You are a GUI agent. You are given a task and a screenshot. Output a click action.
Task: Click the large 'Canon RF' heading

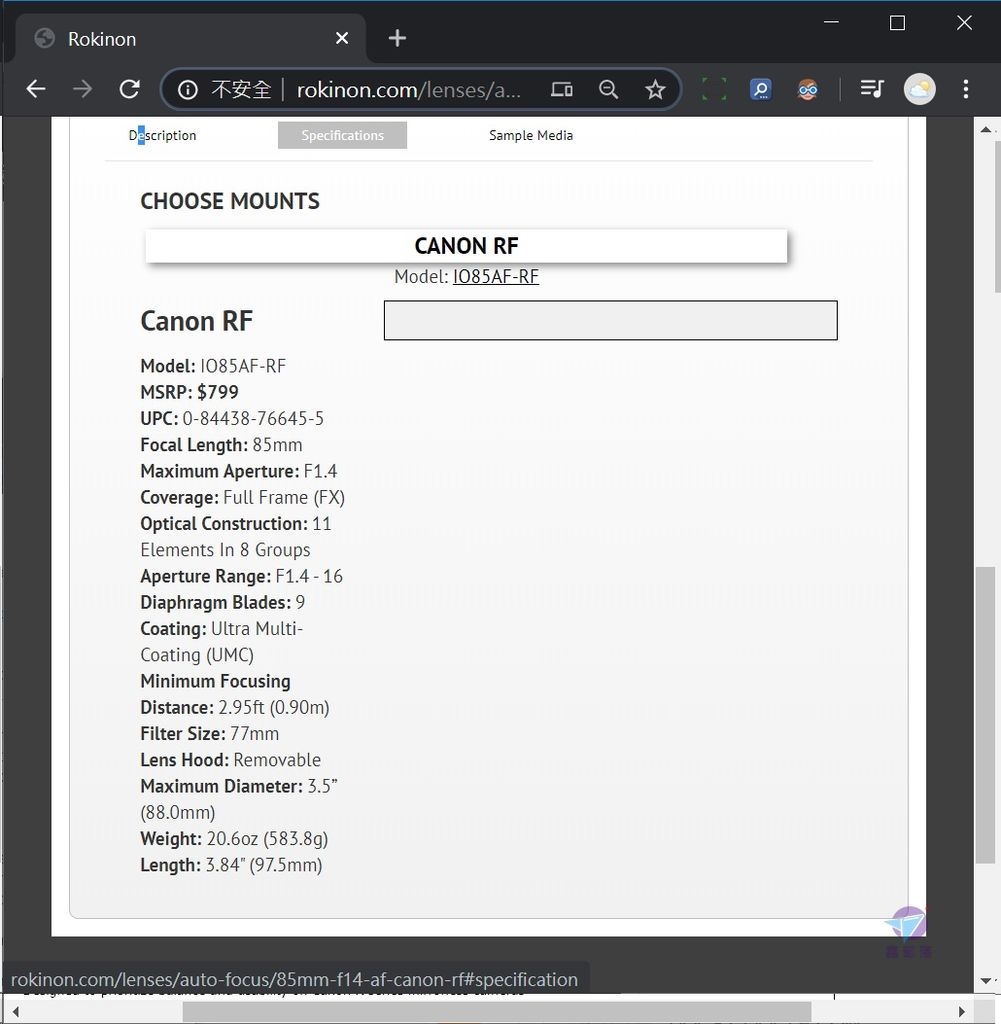click(197, 321)
